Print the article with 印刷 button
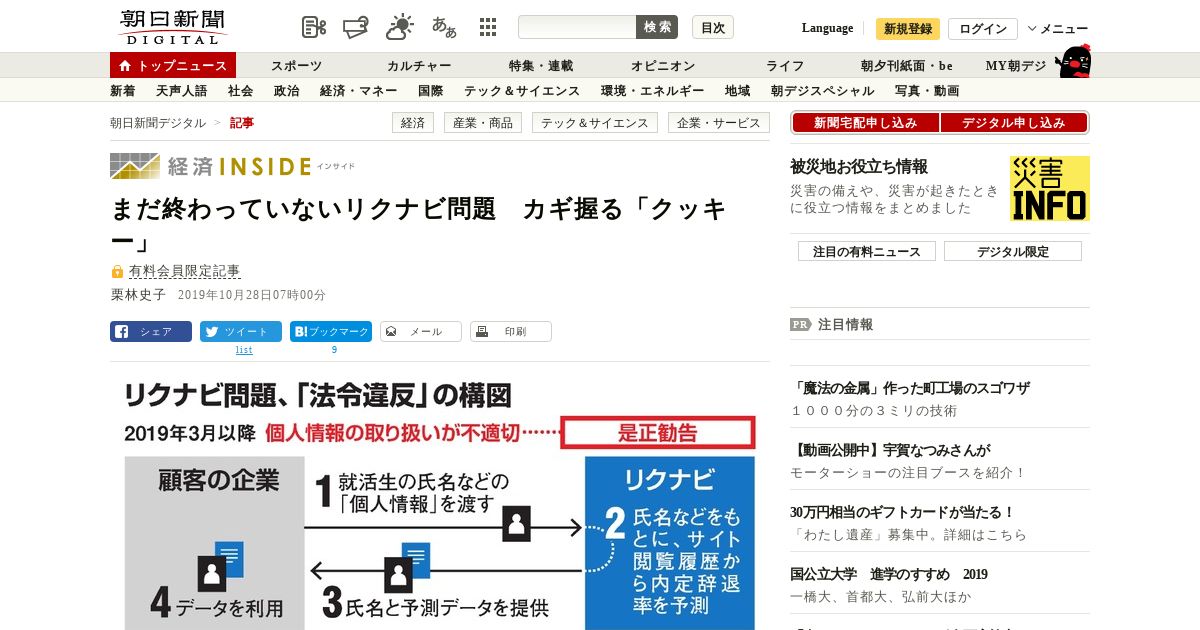This screenshot has height=630, width=1200. [511, 331]
